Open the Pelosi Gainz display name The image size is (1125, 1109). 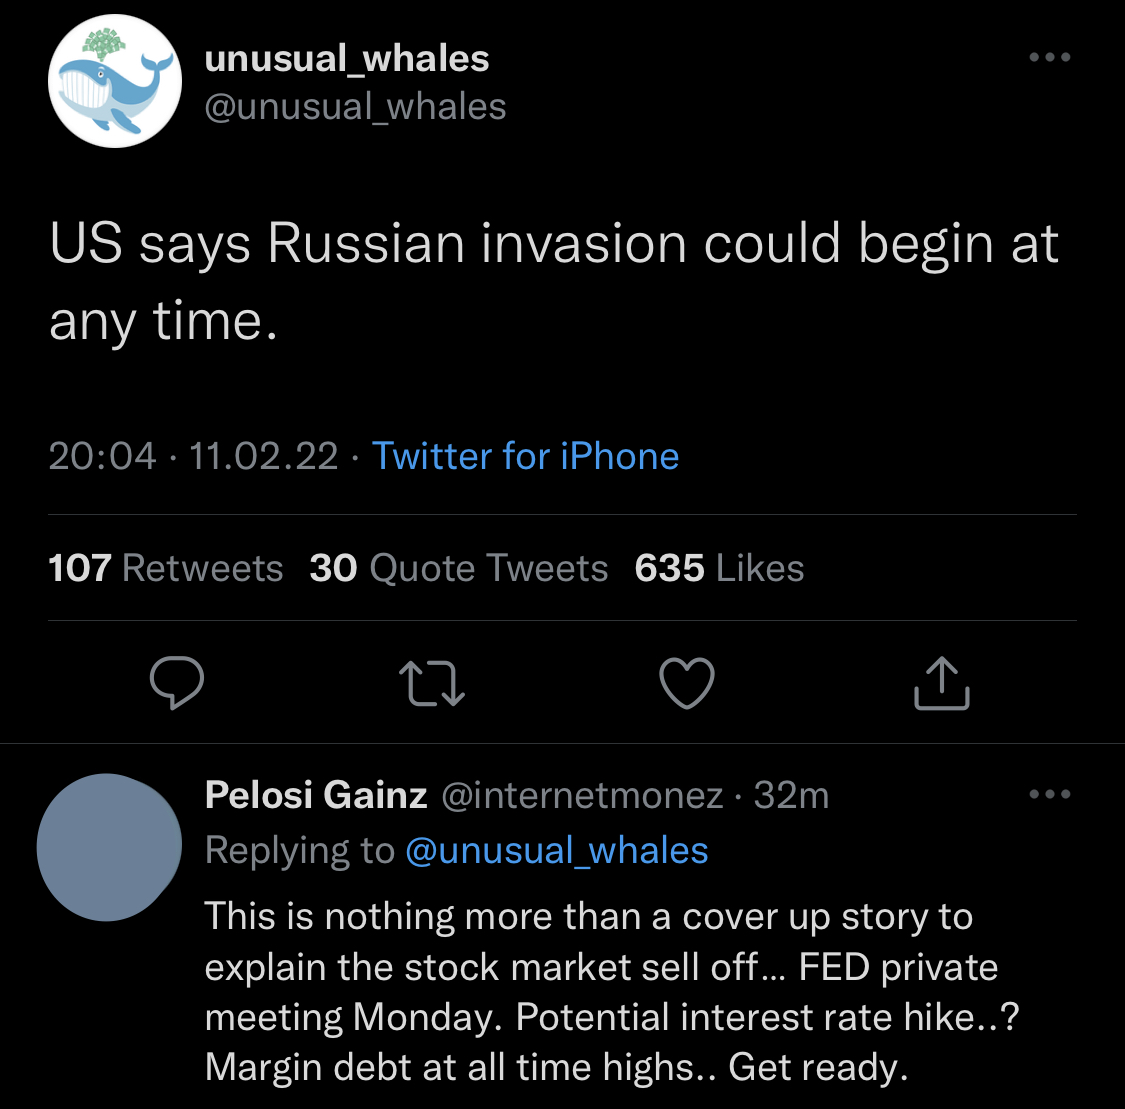(x=316, y=795)
